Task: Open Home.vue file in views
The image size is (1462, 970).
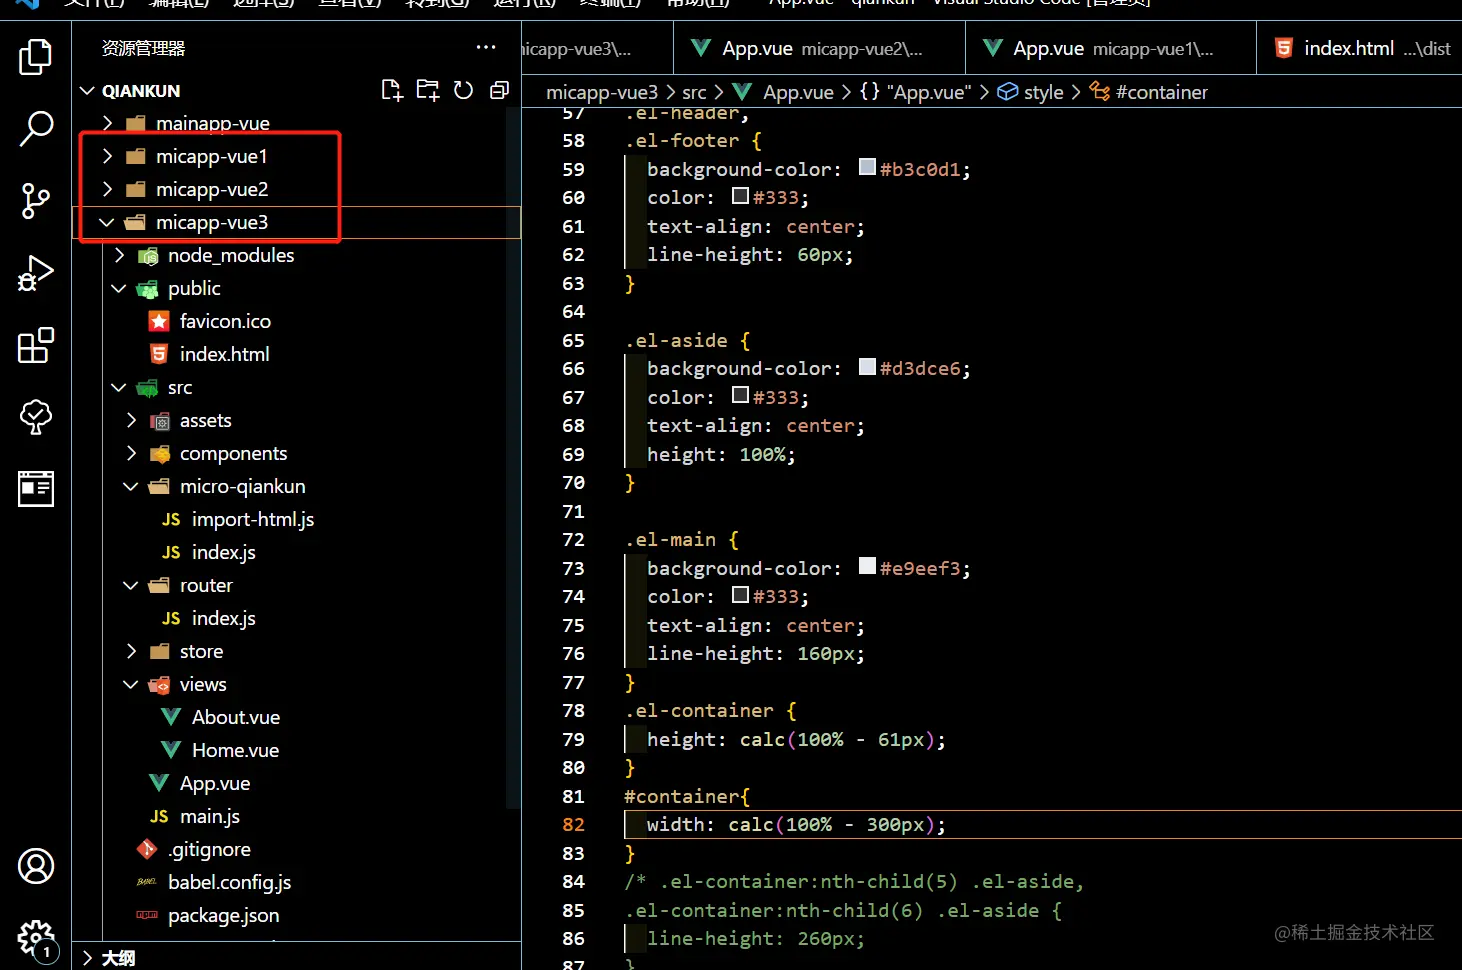Action: point(235,750)
